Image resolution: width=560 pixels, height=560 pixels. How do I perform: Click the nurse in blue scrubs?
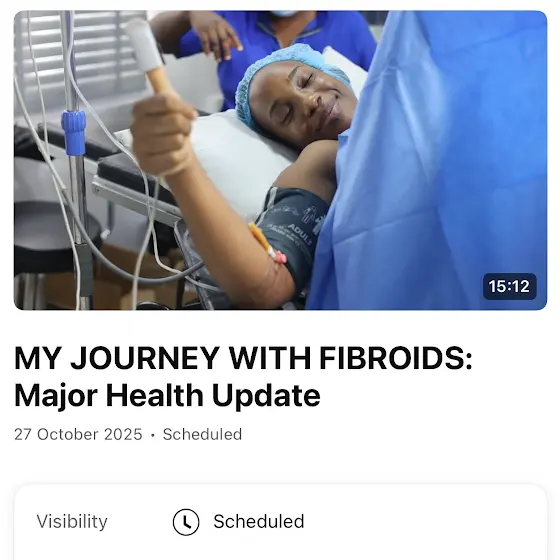pos(271,43)
